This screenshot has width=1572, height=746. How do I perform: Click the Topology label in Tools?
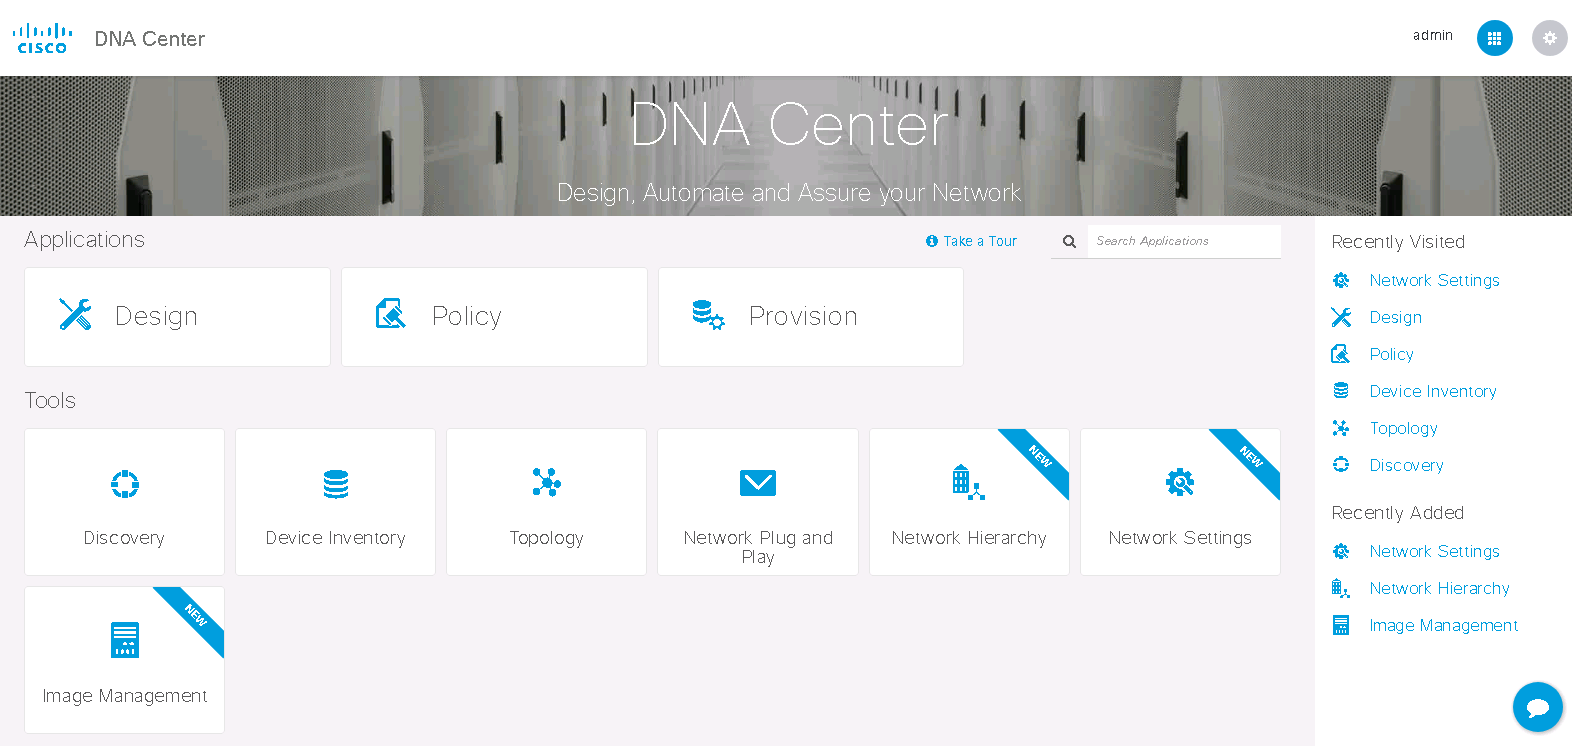click(x=546, y=538)
